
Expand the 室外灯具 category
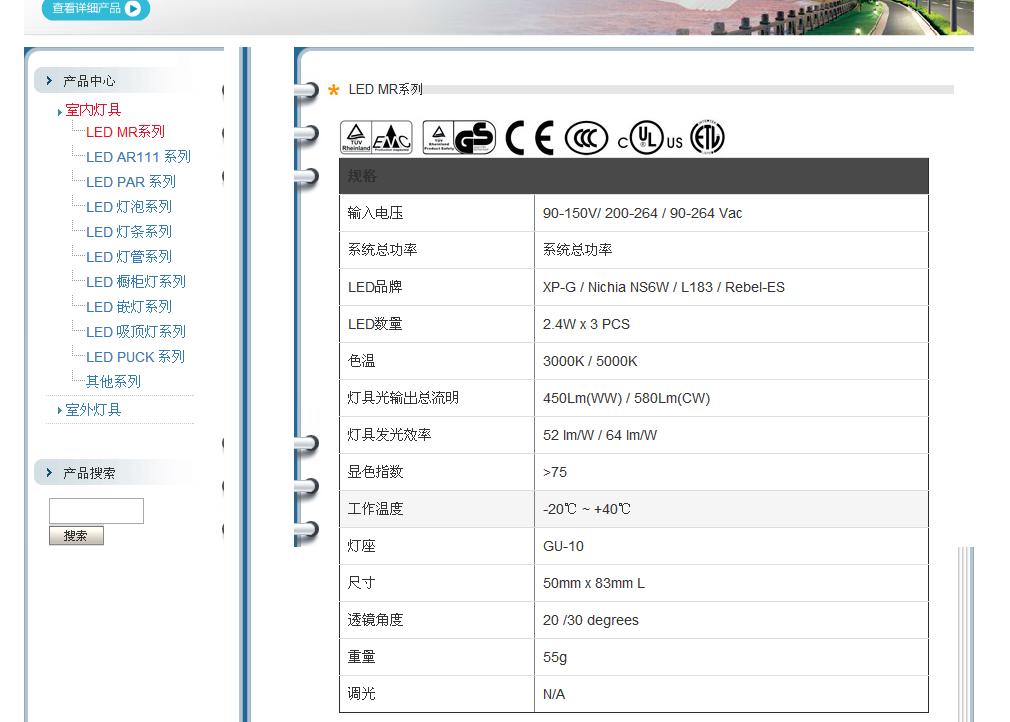[x=93, y=410]
